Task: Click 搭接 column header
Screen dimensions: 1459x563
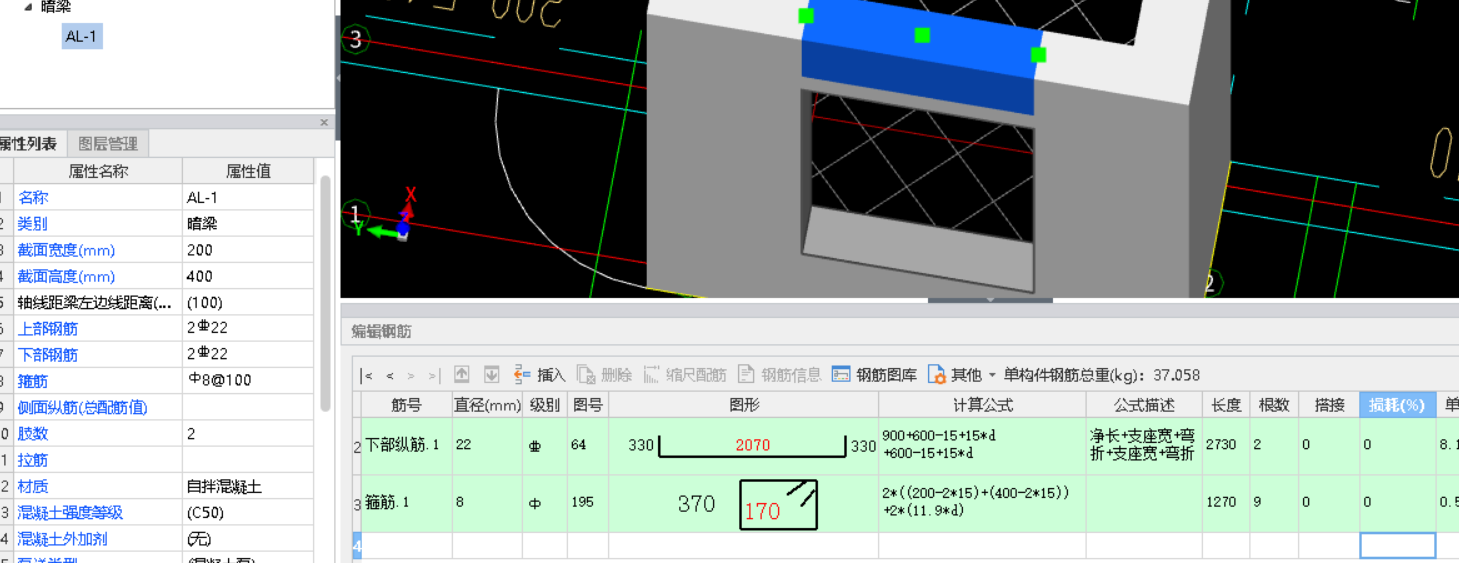Action: click(x=1329, y=405)
